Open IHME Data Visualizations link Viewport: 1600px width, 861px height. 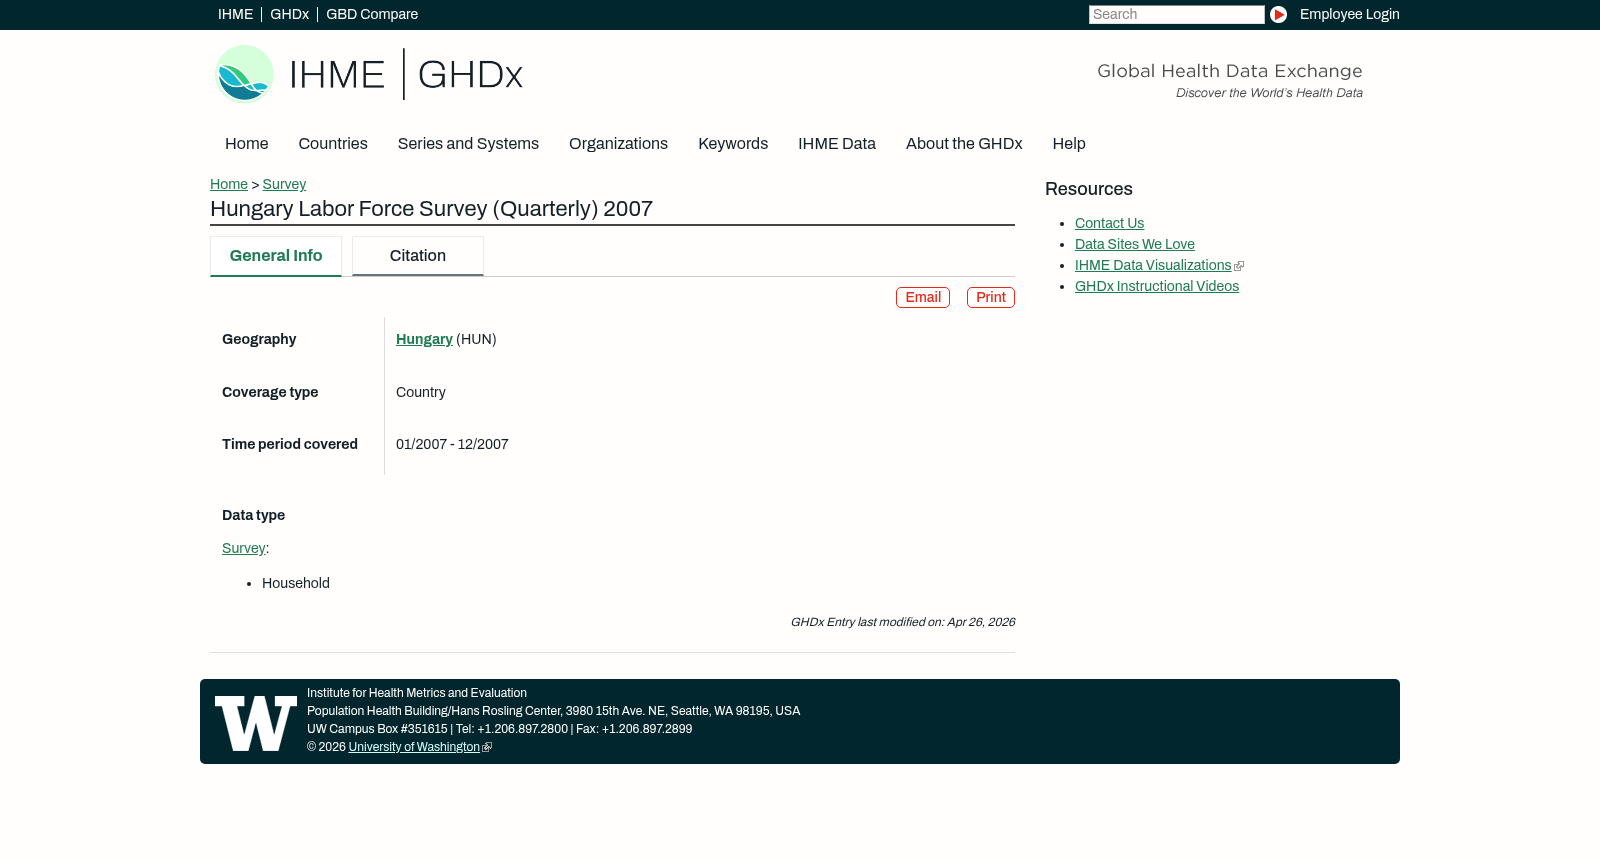[x=1153, y=266]
